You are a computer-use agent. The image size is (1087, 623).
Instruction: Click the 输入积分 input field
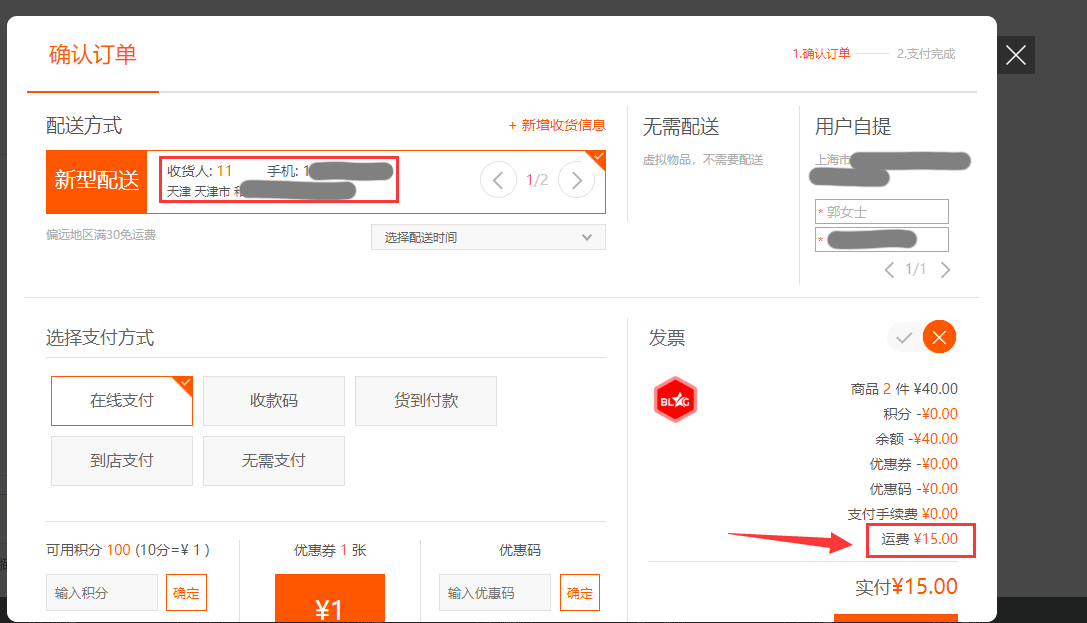pos(102,593)
